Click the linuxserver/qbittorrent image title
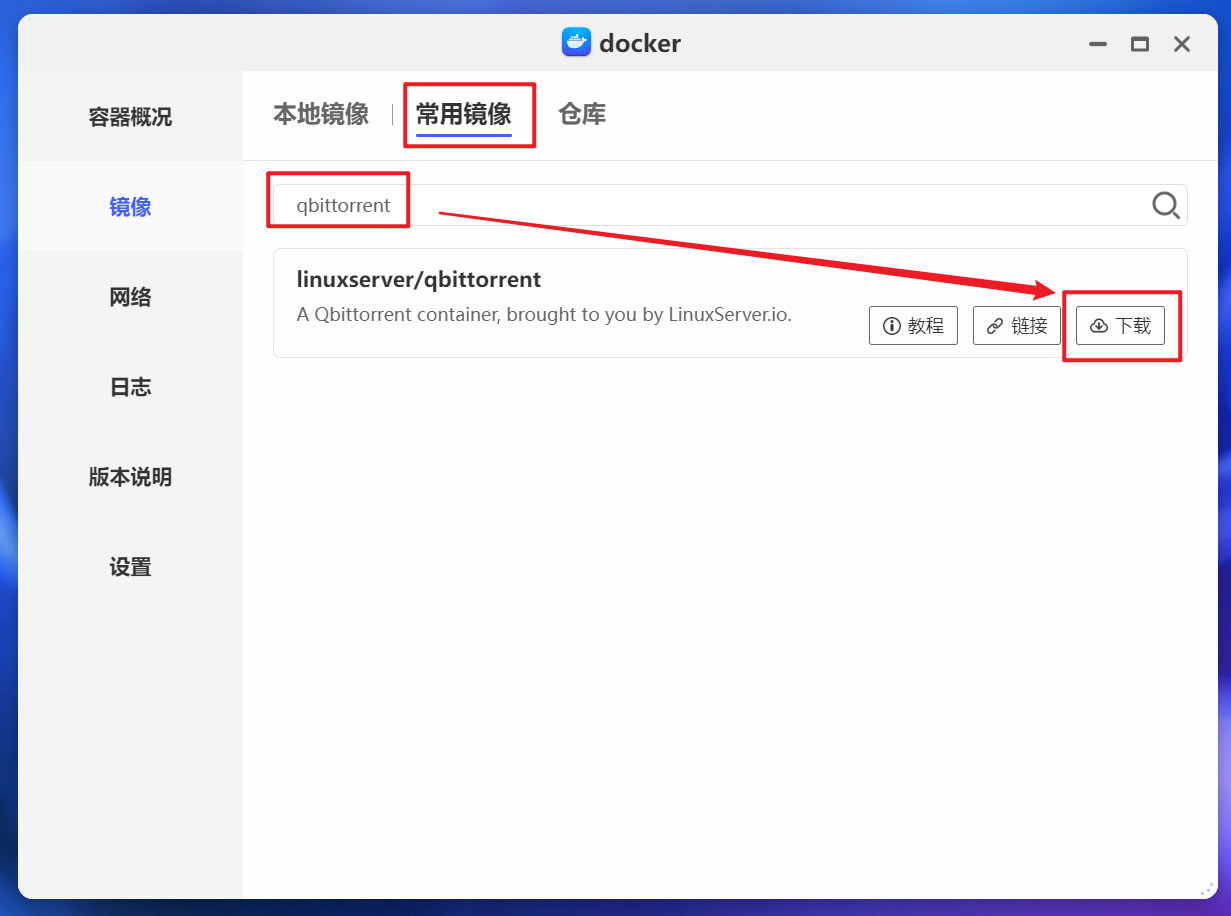Viewport: 1231px width, 916px height. click(x=419, y=280)
